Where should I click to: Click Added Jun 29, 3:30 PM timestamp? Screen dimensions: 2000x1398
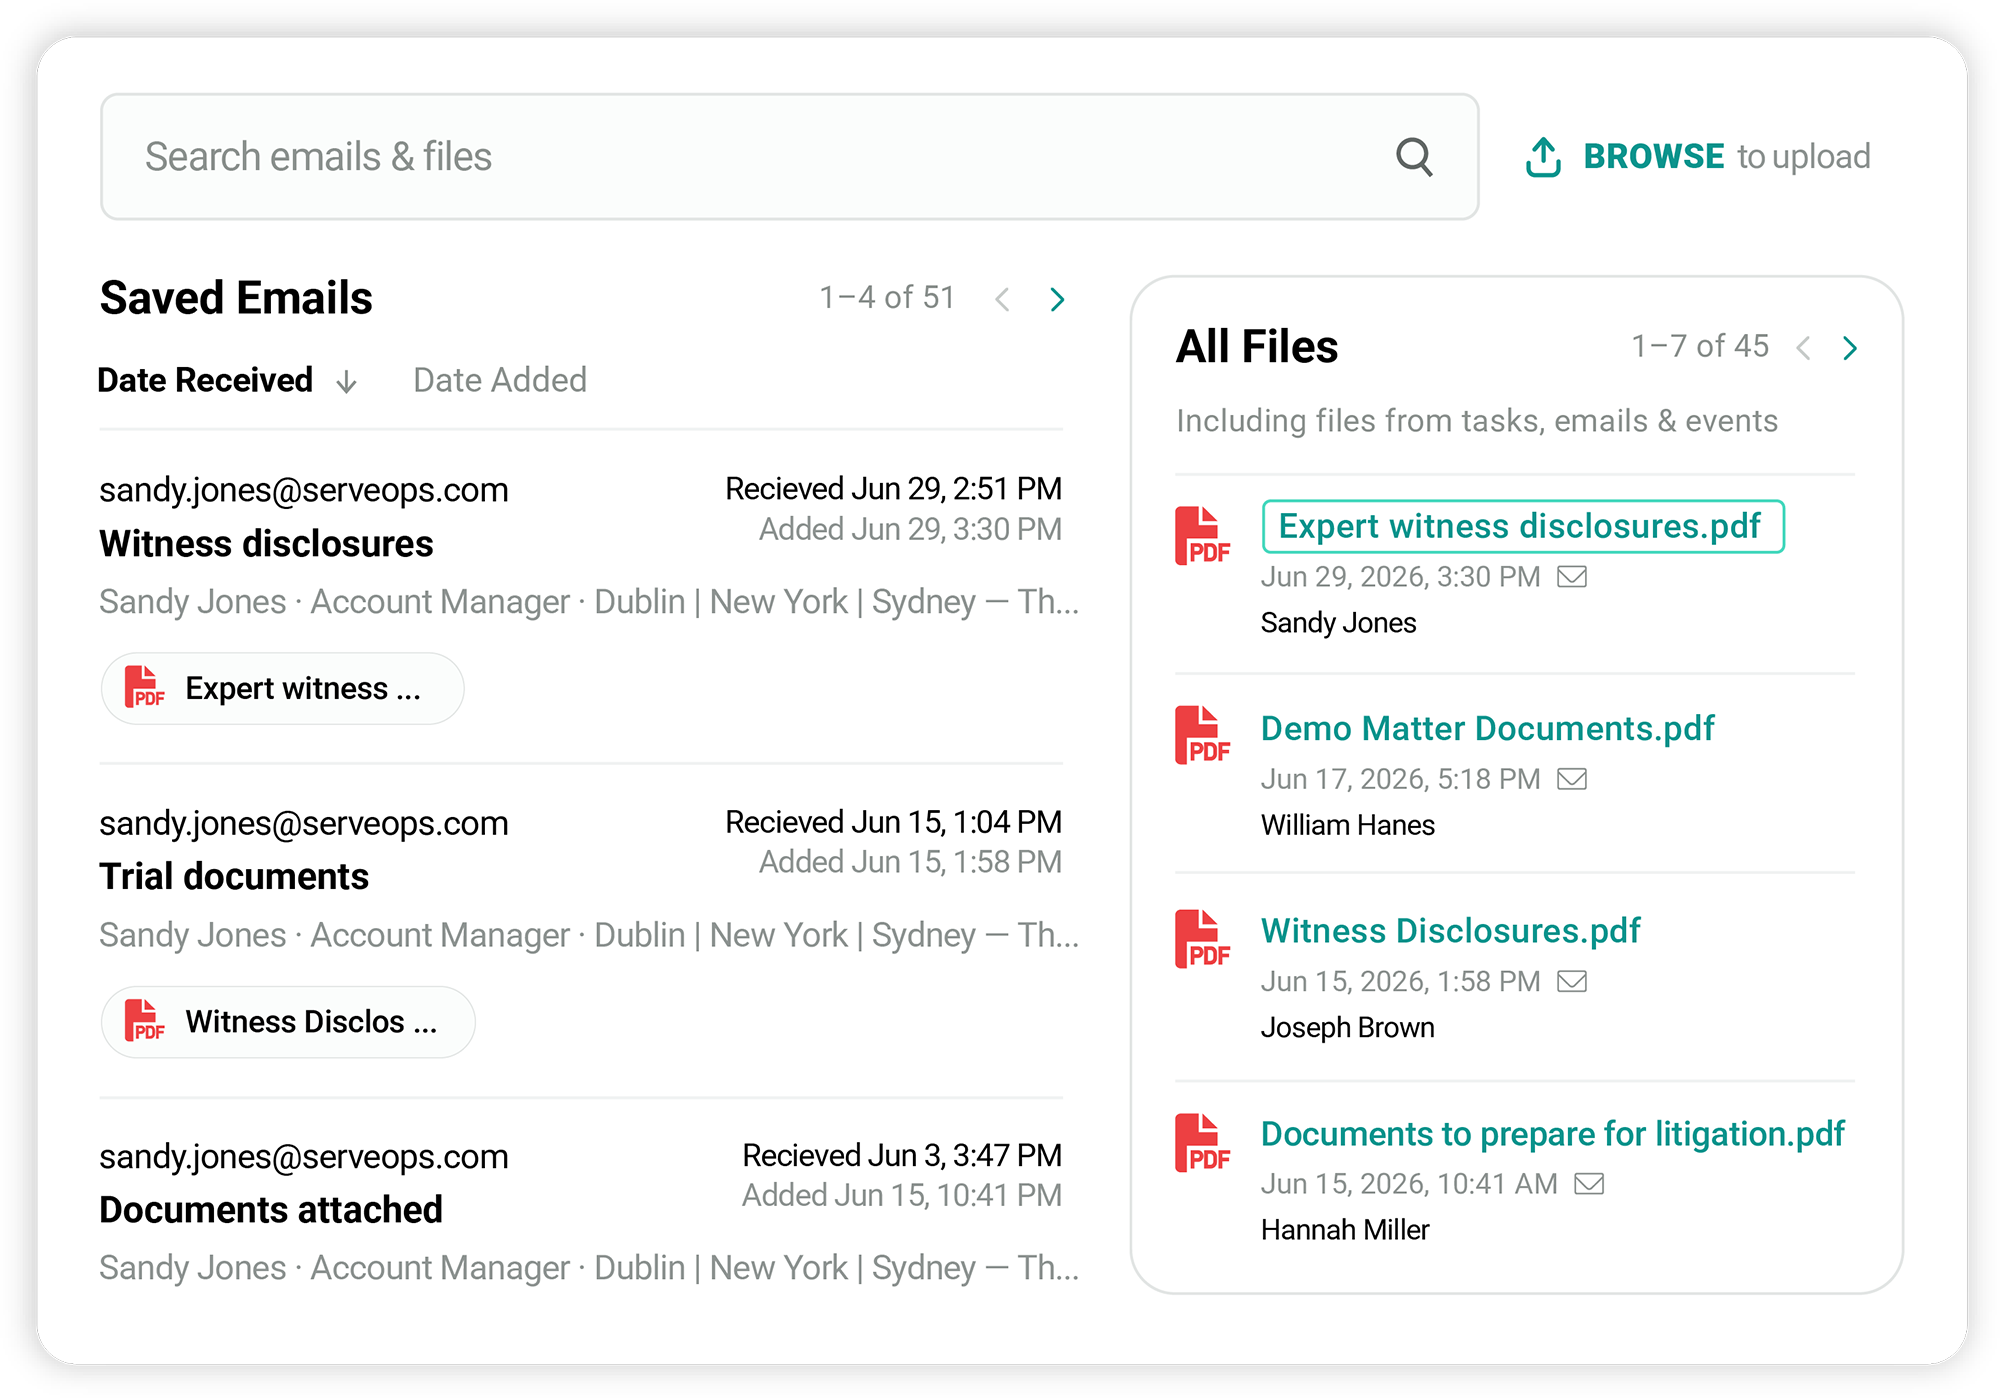tap(910, 529)
